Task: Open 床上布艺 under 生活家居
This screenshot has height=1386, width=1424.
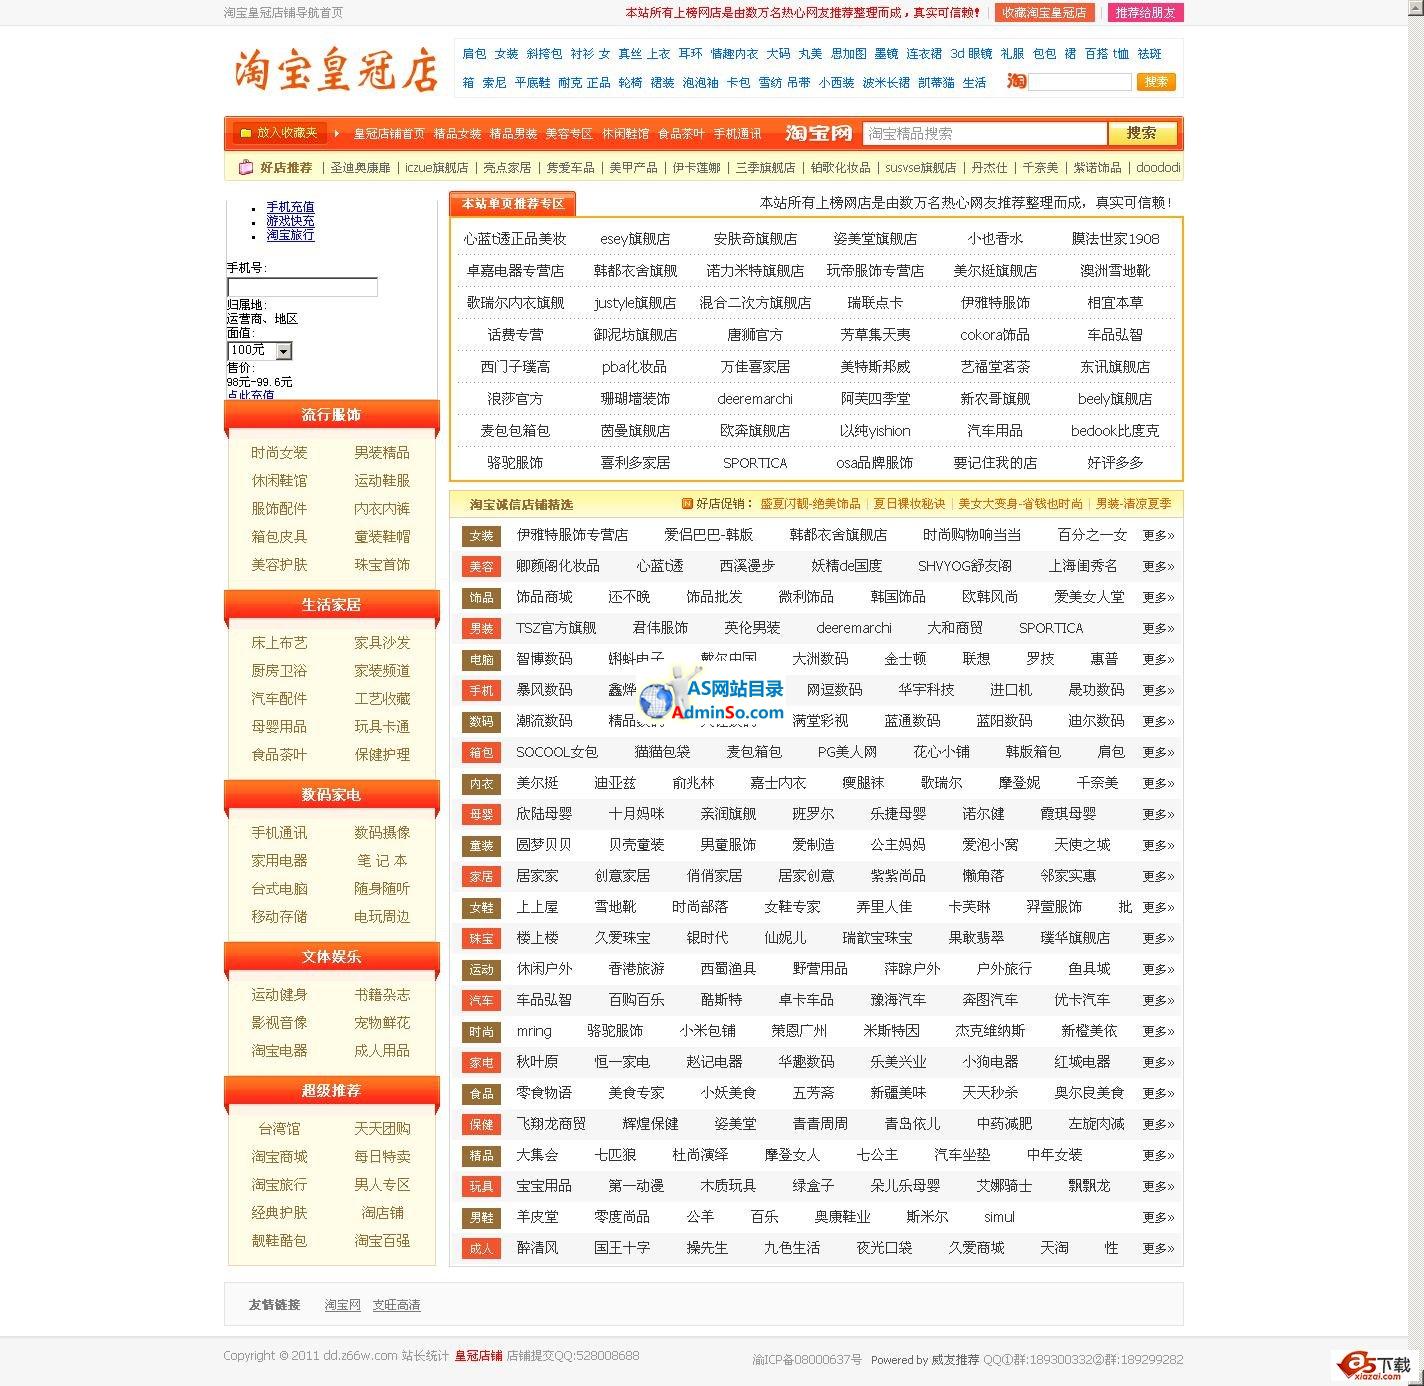Action: (279, 643)
